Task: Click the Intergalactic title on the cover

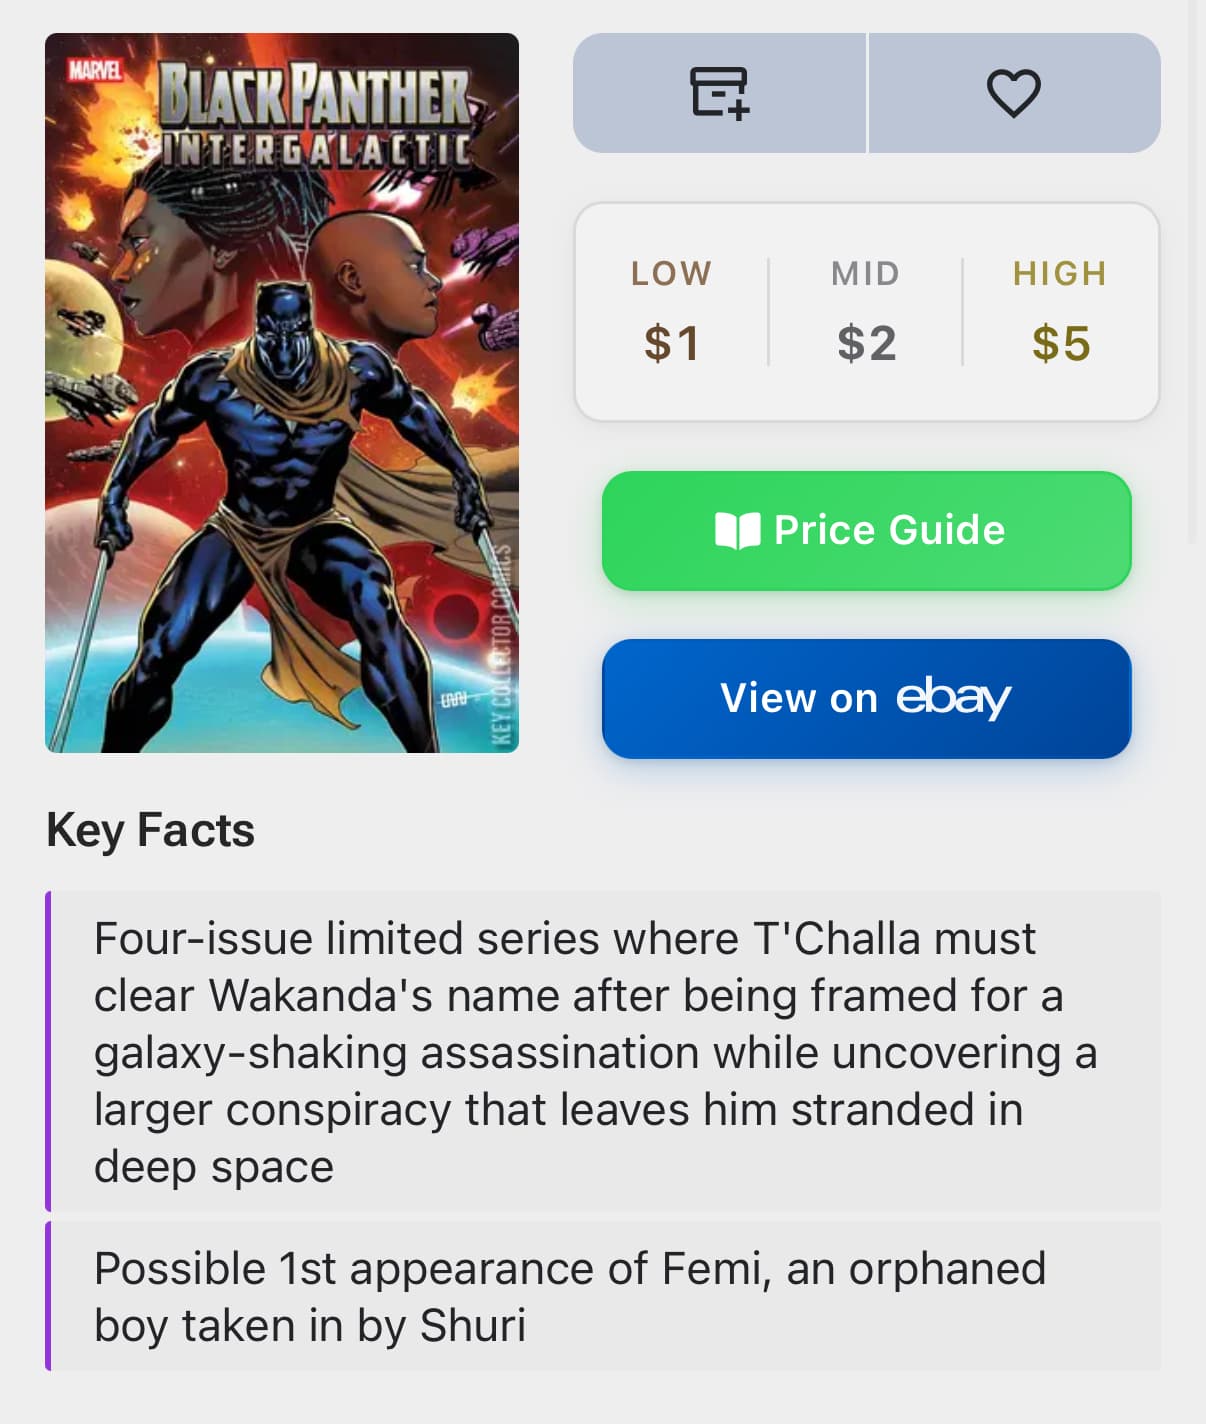Action: (317, 150)
